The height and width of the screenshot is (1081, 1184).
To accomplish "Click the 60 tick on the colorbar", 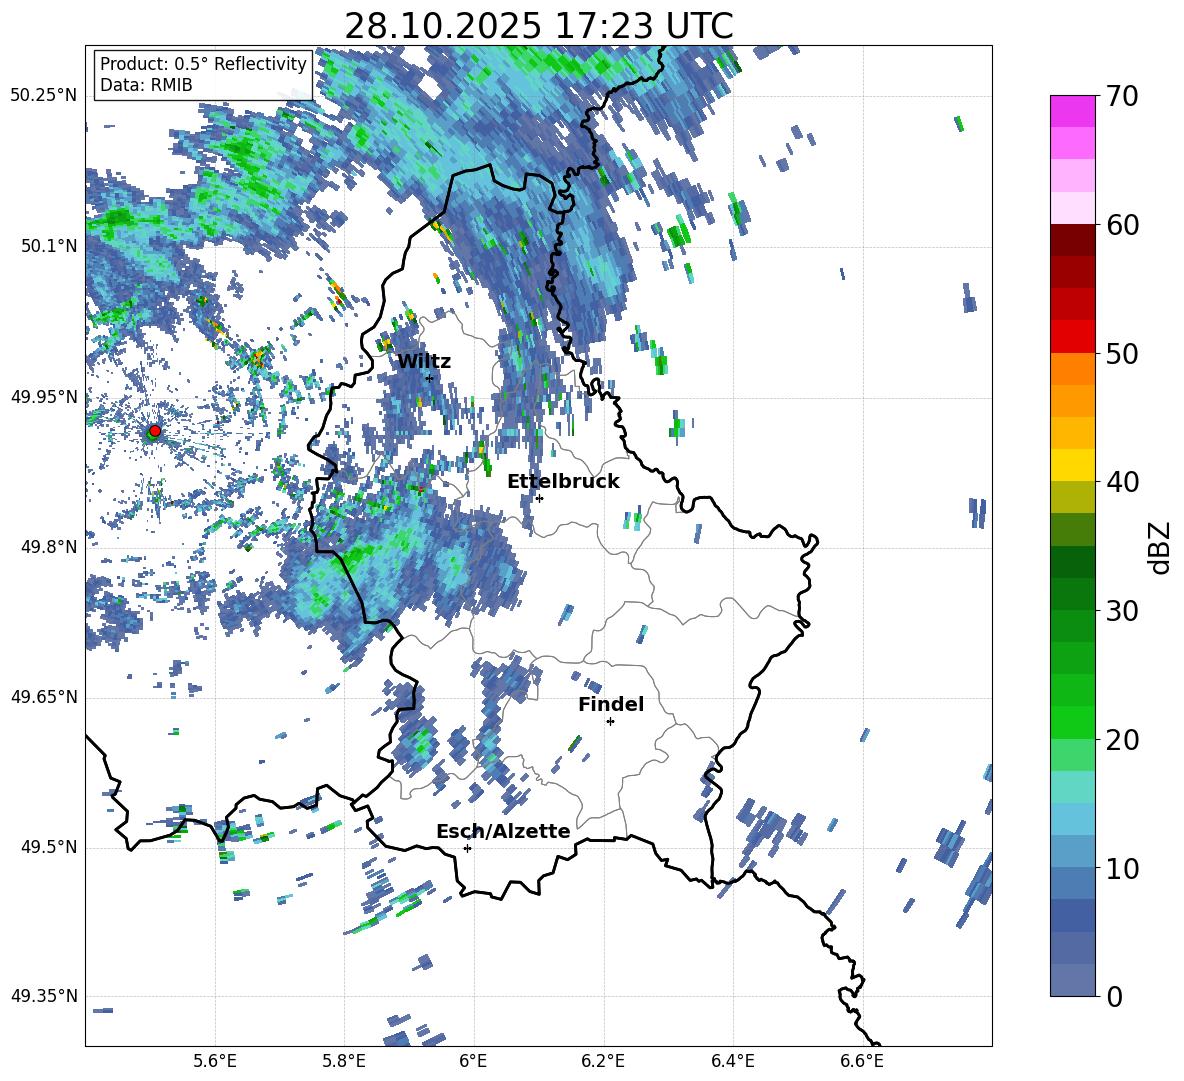I will tap(1121, 225).
